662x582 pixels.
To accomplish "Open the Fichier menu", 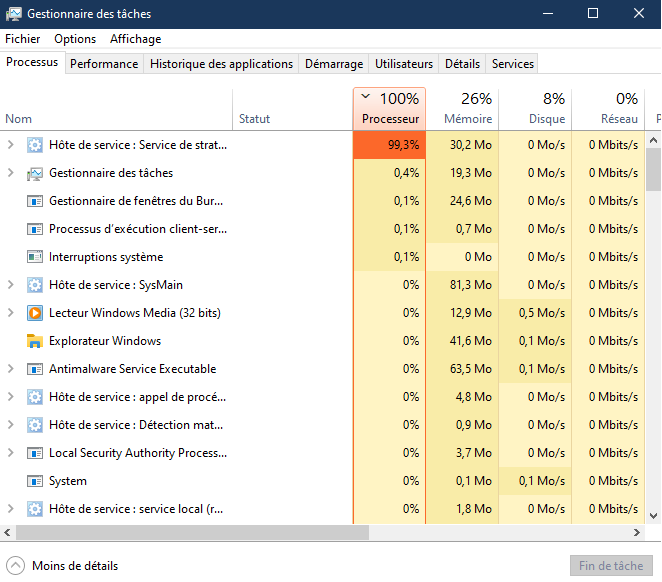I will tap(22, 39).
